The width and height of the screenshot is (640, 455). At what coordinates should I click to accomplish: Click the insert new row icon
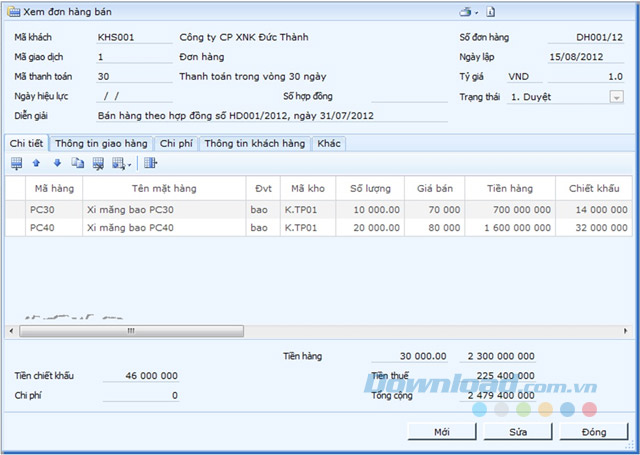tap(16, 163)
